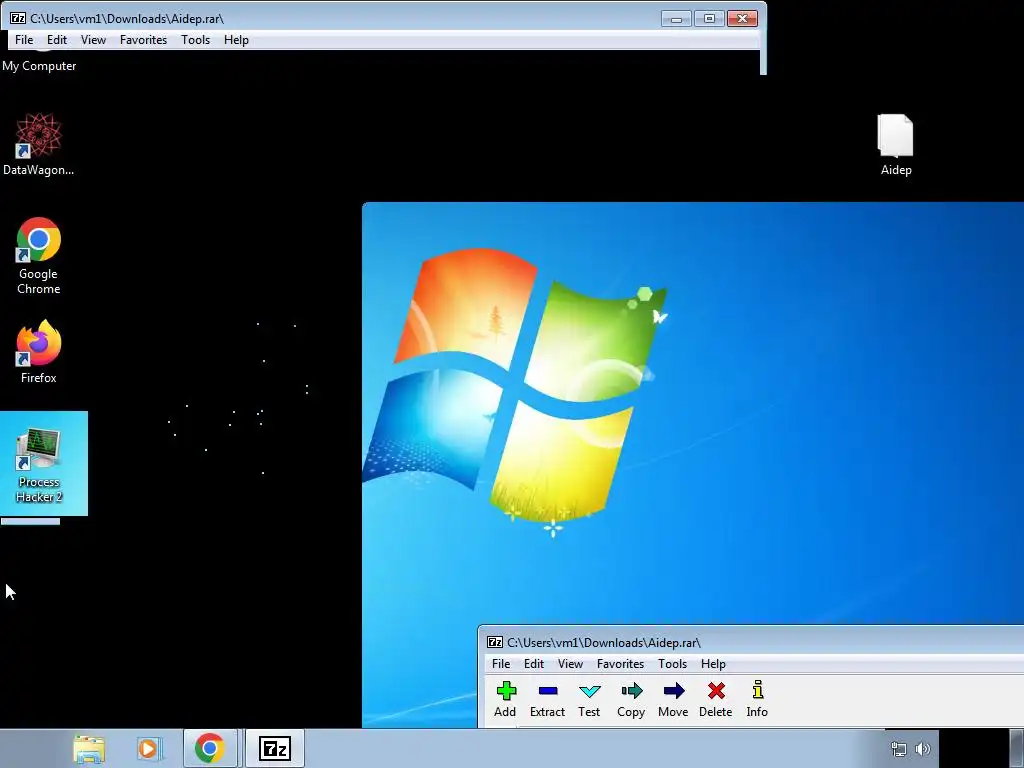Open File menu in the lower 7-Zip window

[501, 664]
